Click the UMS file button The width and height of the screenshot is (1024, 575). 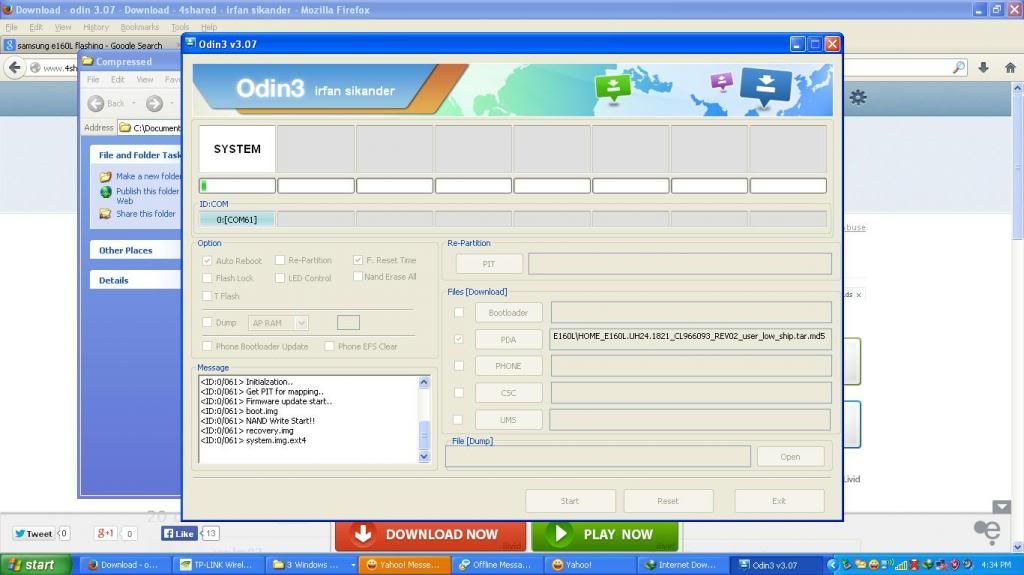pyautogui.click(x=508, y=419)
